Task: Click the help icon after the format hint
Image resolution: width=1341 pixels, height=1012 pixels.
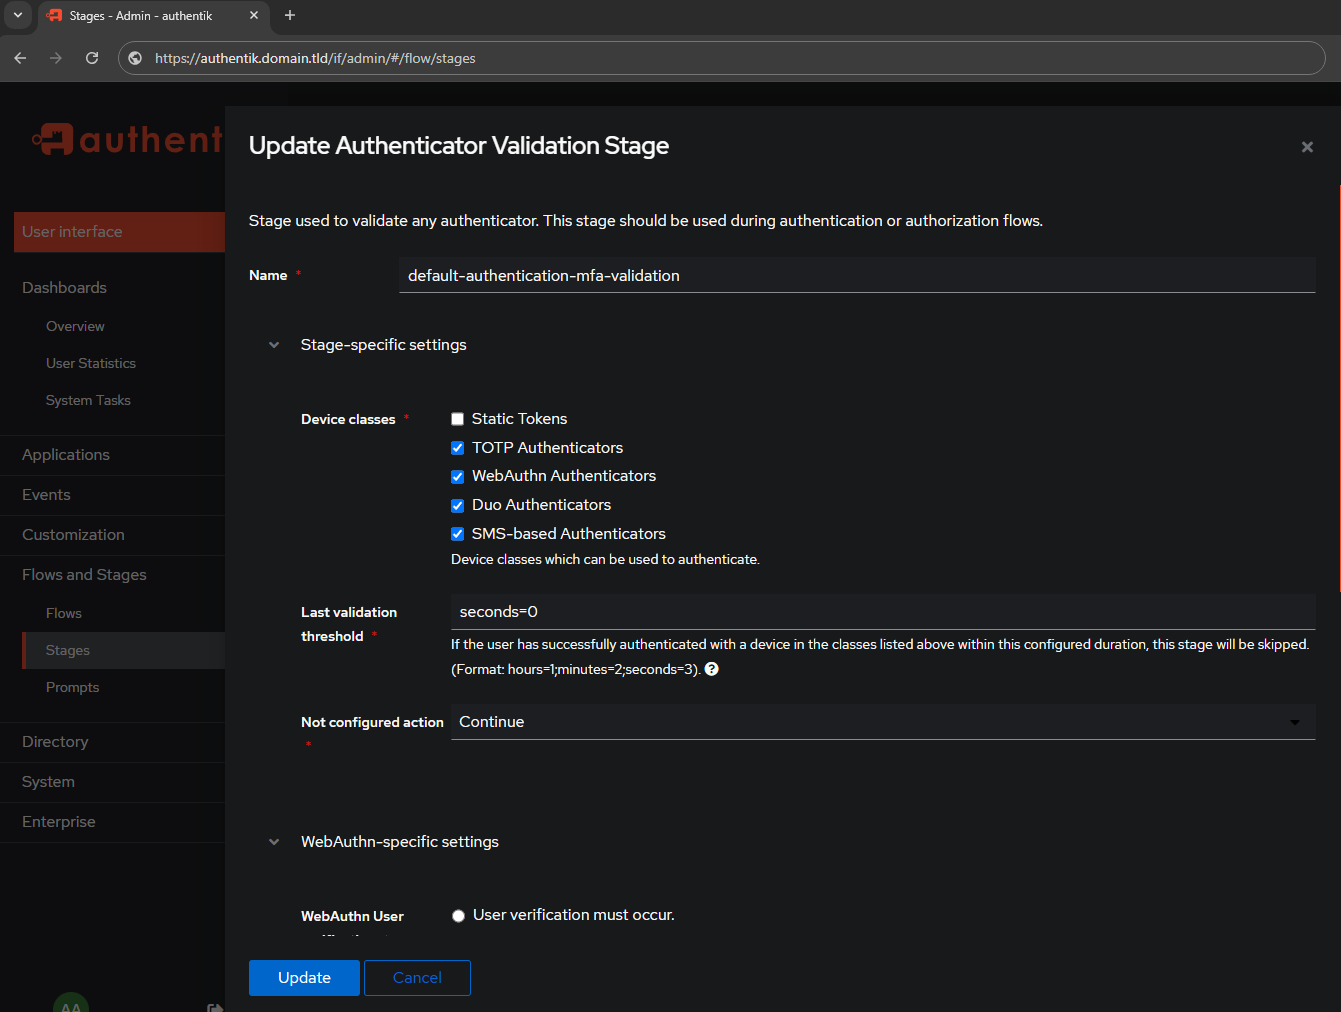Action: pos(712,669)
